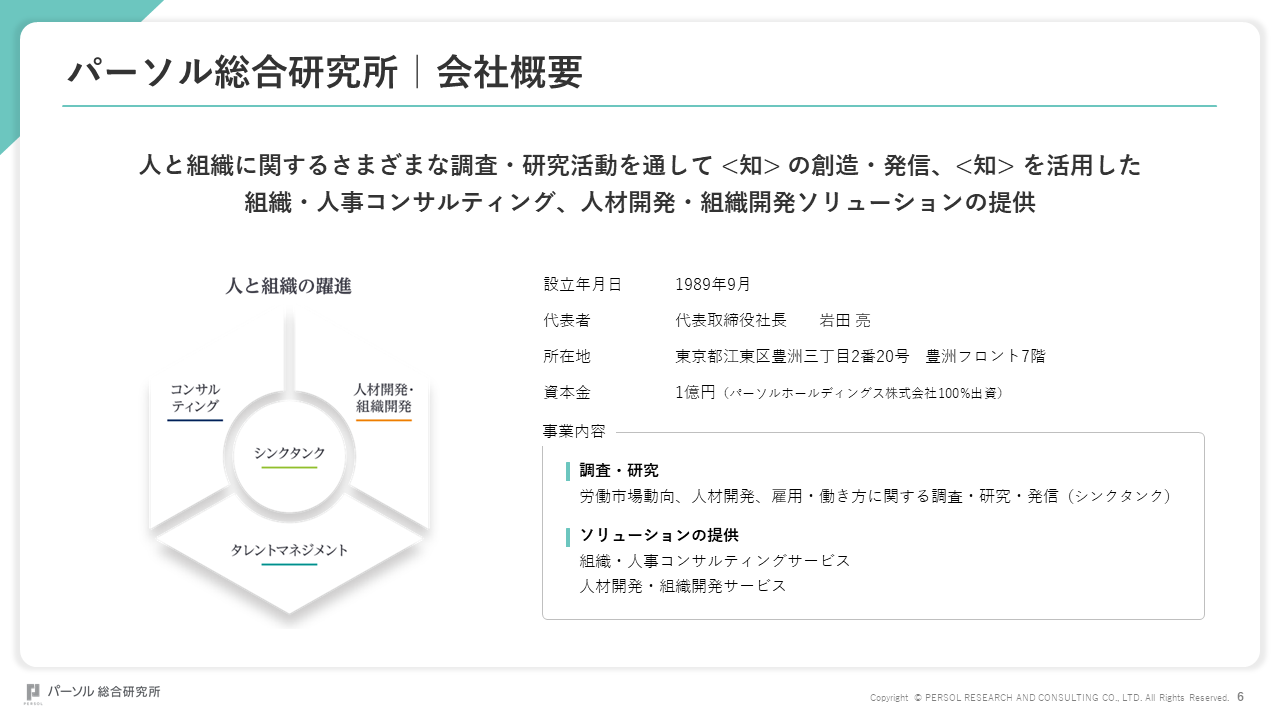1280x720 pixels.
Task: Click the 資本金 label
Action: [x=567, y=392]
